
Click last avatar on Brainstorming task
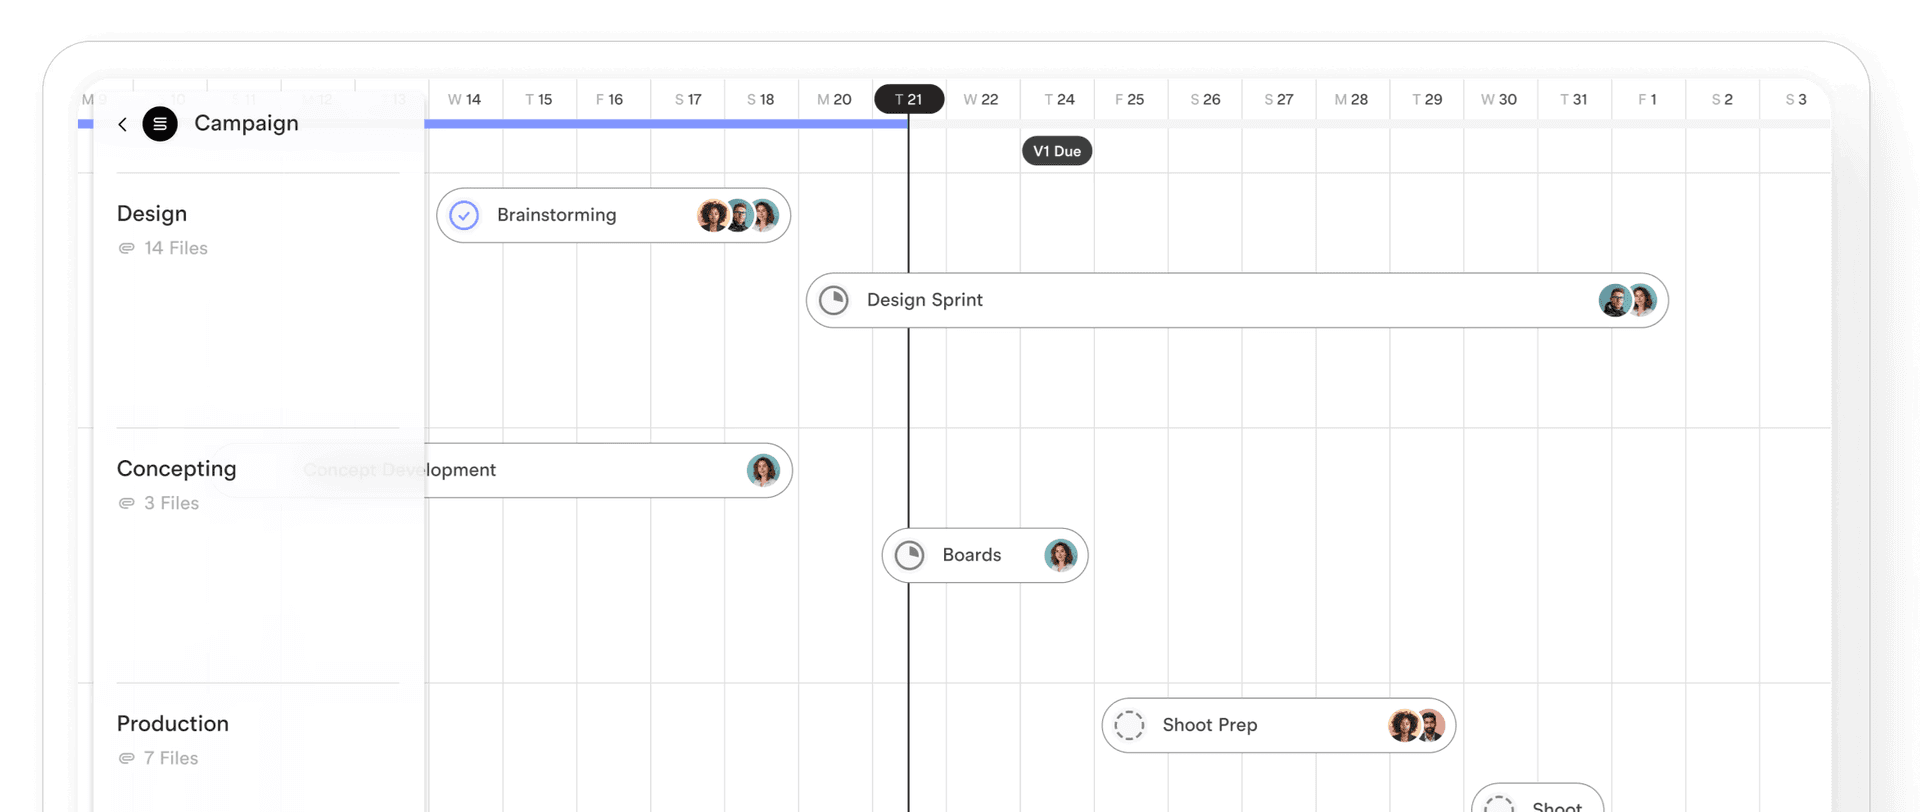tap(765, 215)
